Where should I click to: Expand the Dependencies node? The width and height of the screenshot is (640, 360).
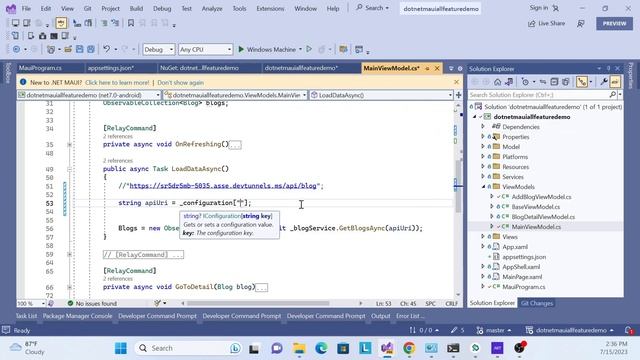(x=483, y=127)
